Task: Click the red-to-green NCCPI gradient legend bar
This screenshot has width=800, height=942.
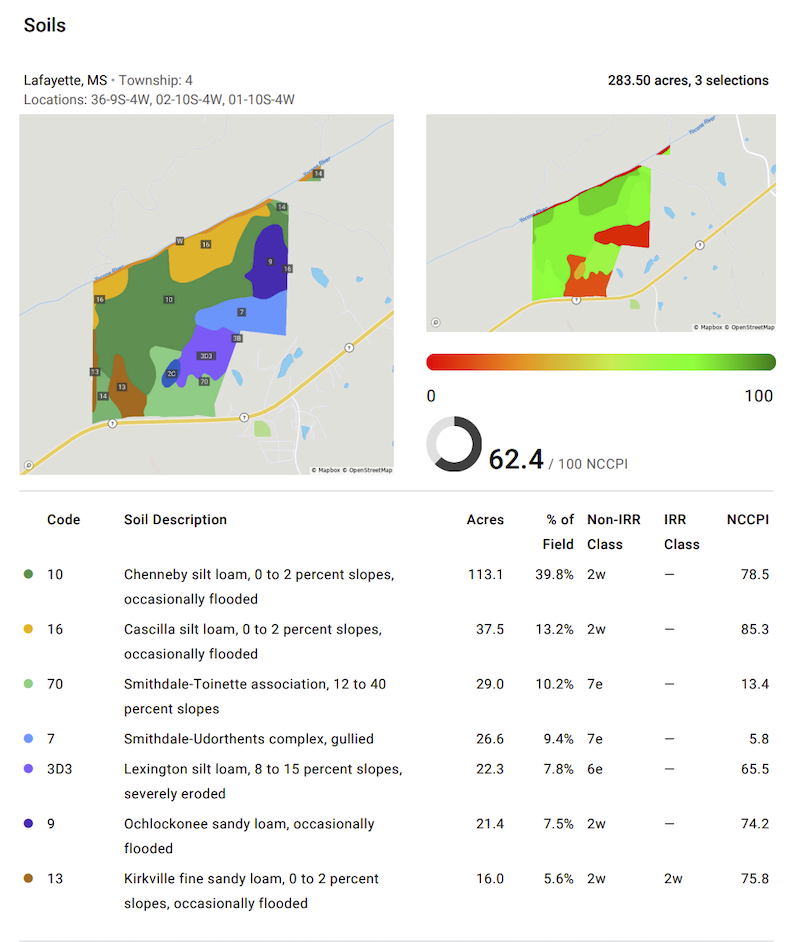Action: coord(600,362)
